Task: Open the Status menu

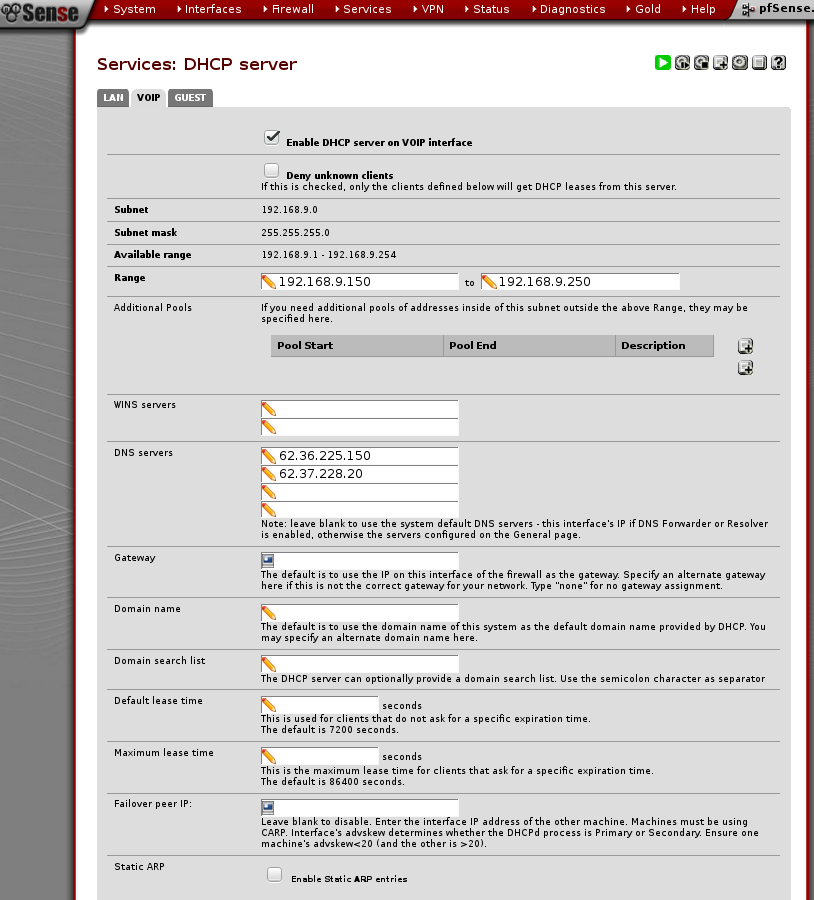Action: [487, 9]
